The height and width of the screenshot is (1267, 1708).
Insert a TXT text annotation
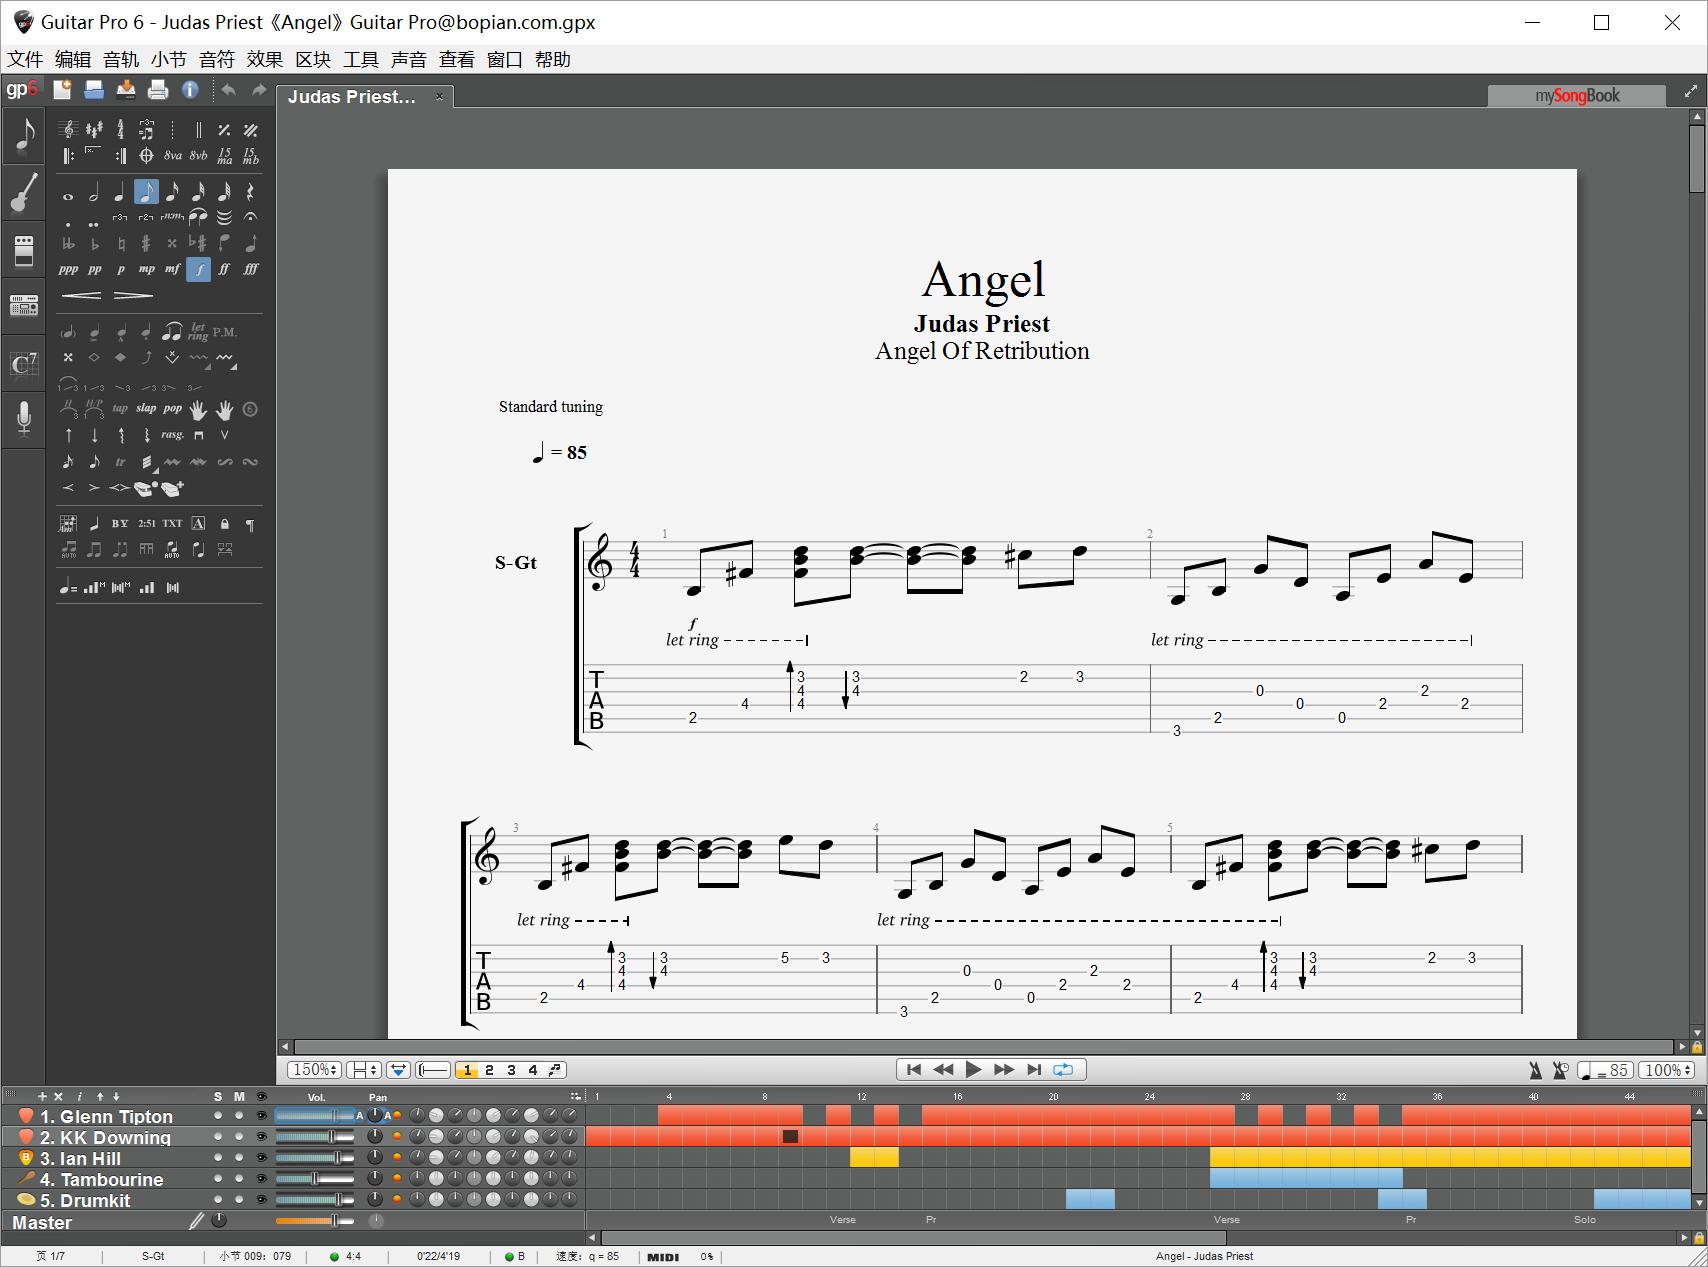click(172, 523)
